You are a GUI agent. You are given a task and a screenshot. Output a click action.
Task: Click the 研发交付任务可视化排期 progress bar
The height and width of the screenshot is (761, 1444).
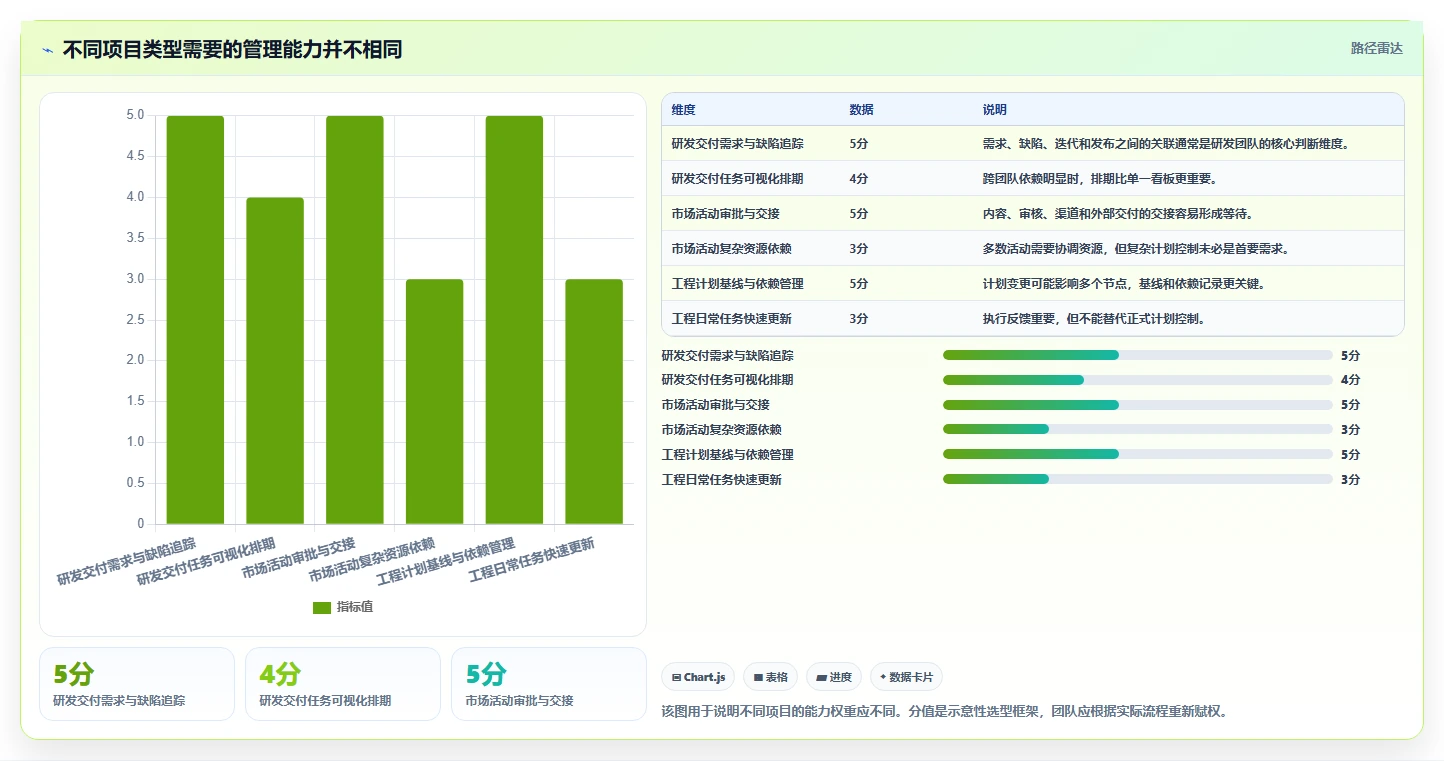[x=1138, y=380]
